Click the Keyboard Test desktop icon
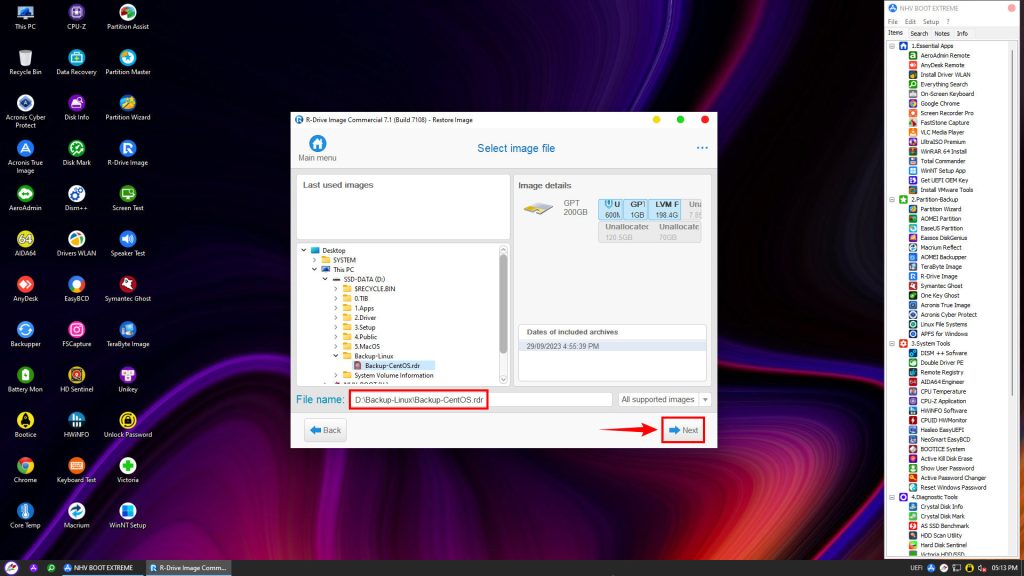 [x=76, y=470]
